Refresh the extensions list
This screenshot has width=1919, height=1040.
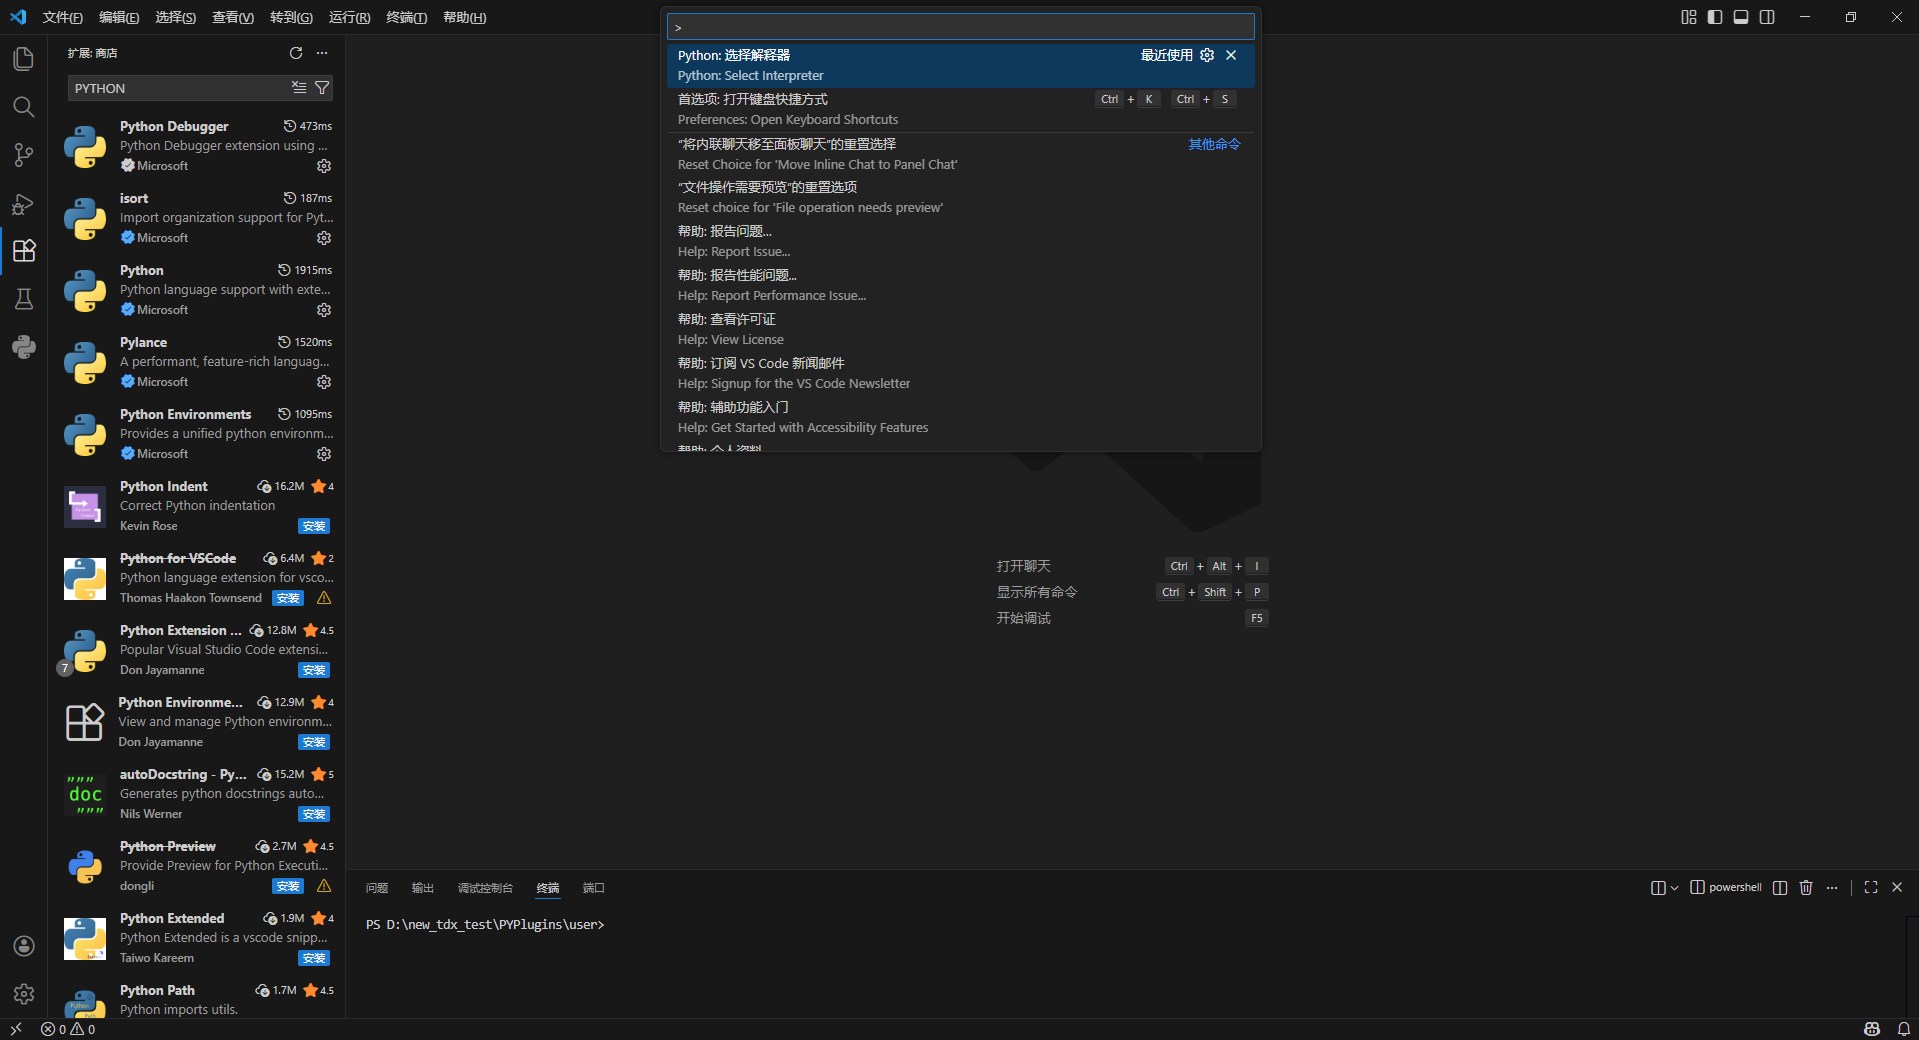pyautogui.click(x=296, y=53)
